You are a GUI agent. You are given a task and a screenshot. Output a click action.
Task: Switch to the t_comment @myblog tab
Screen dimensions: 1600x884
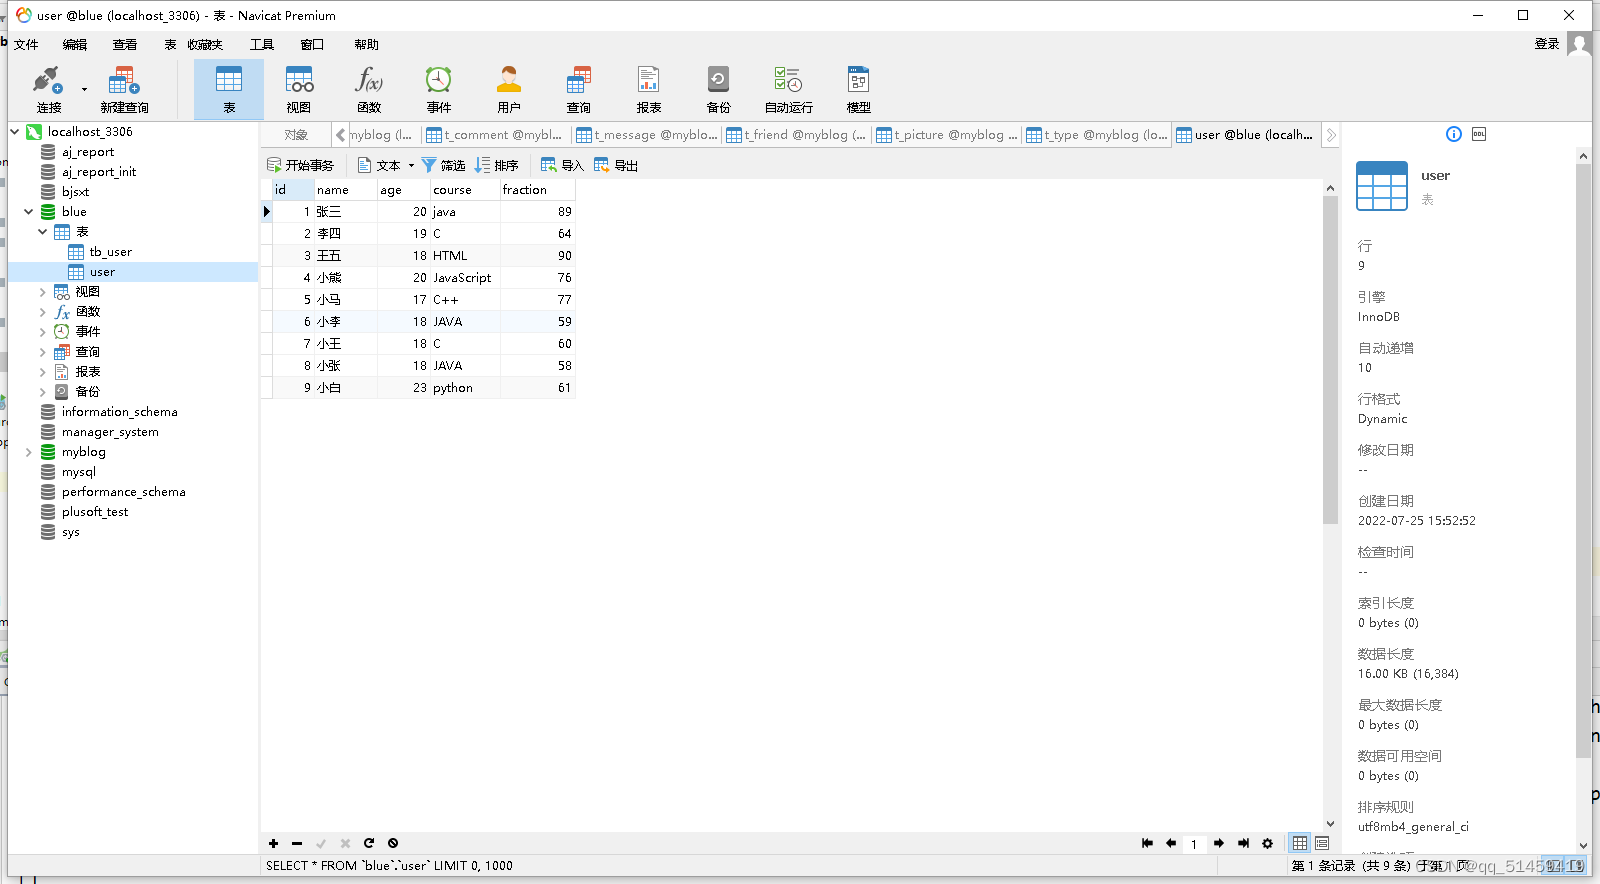click(x=496, y=135)
